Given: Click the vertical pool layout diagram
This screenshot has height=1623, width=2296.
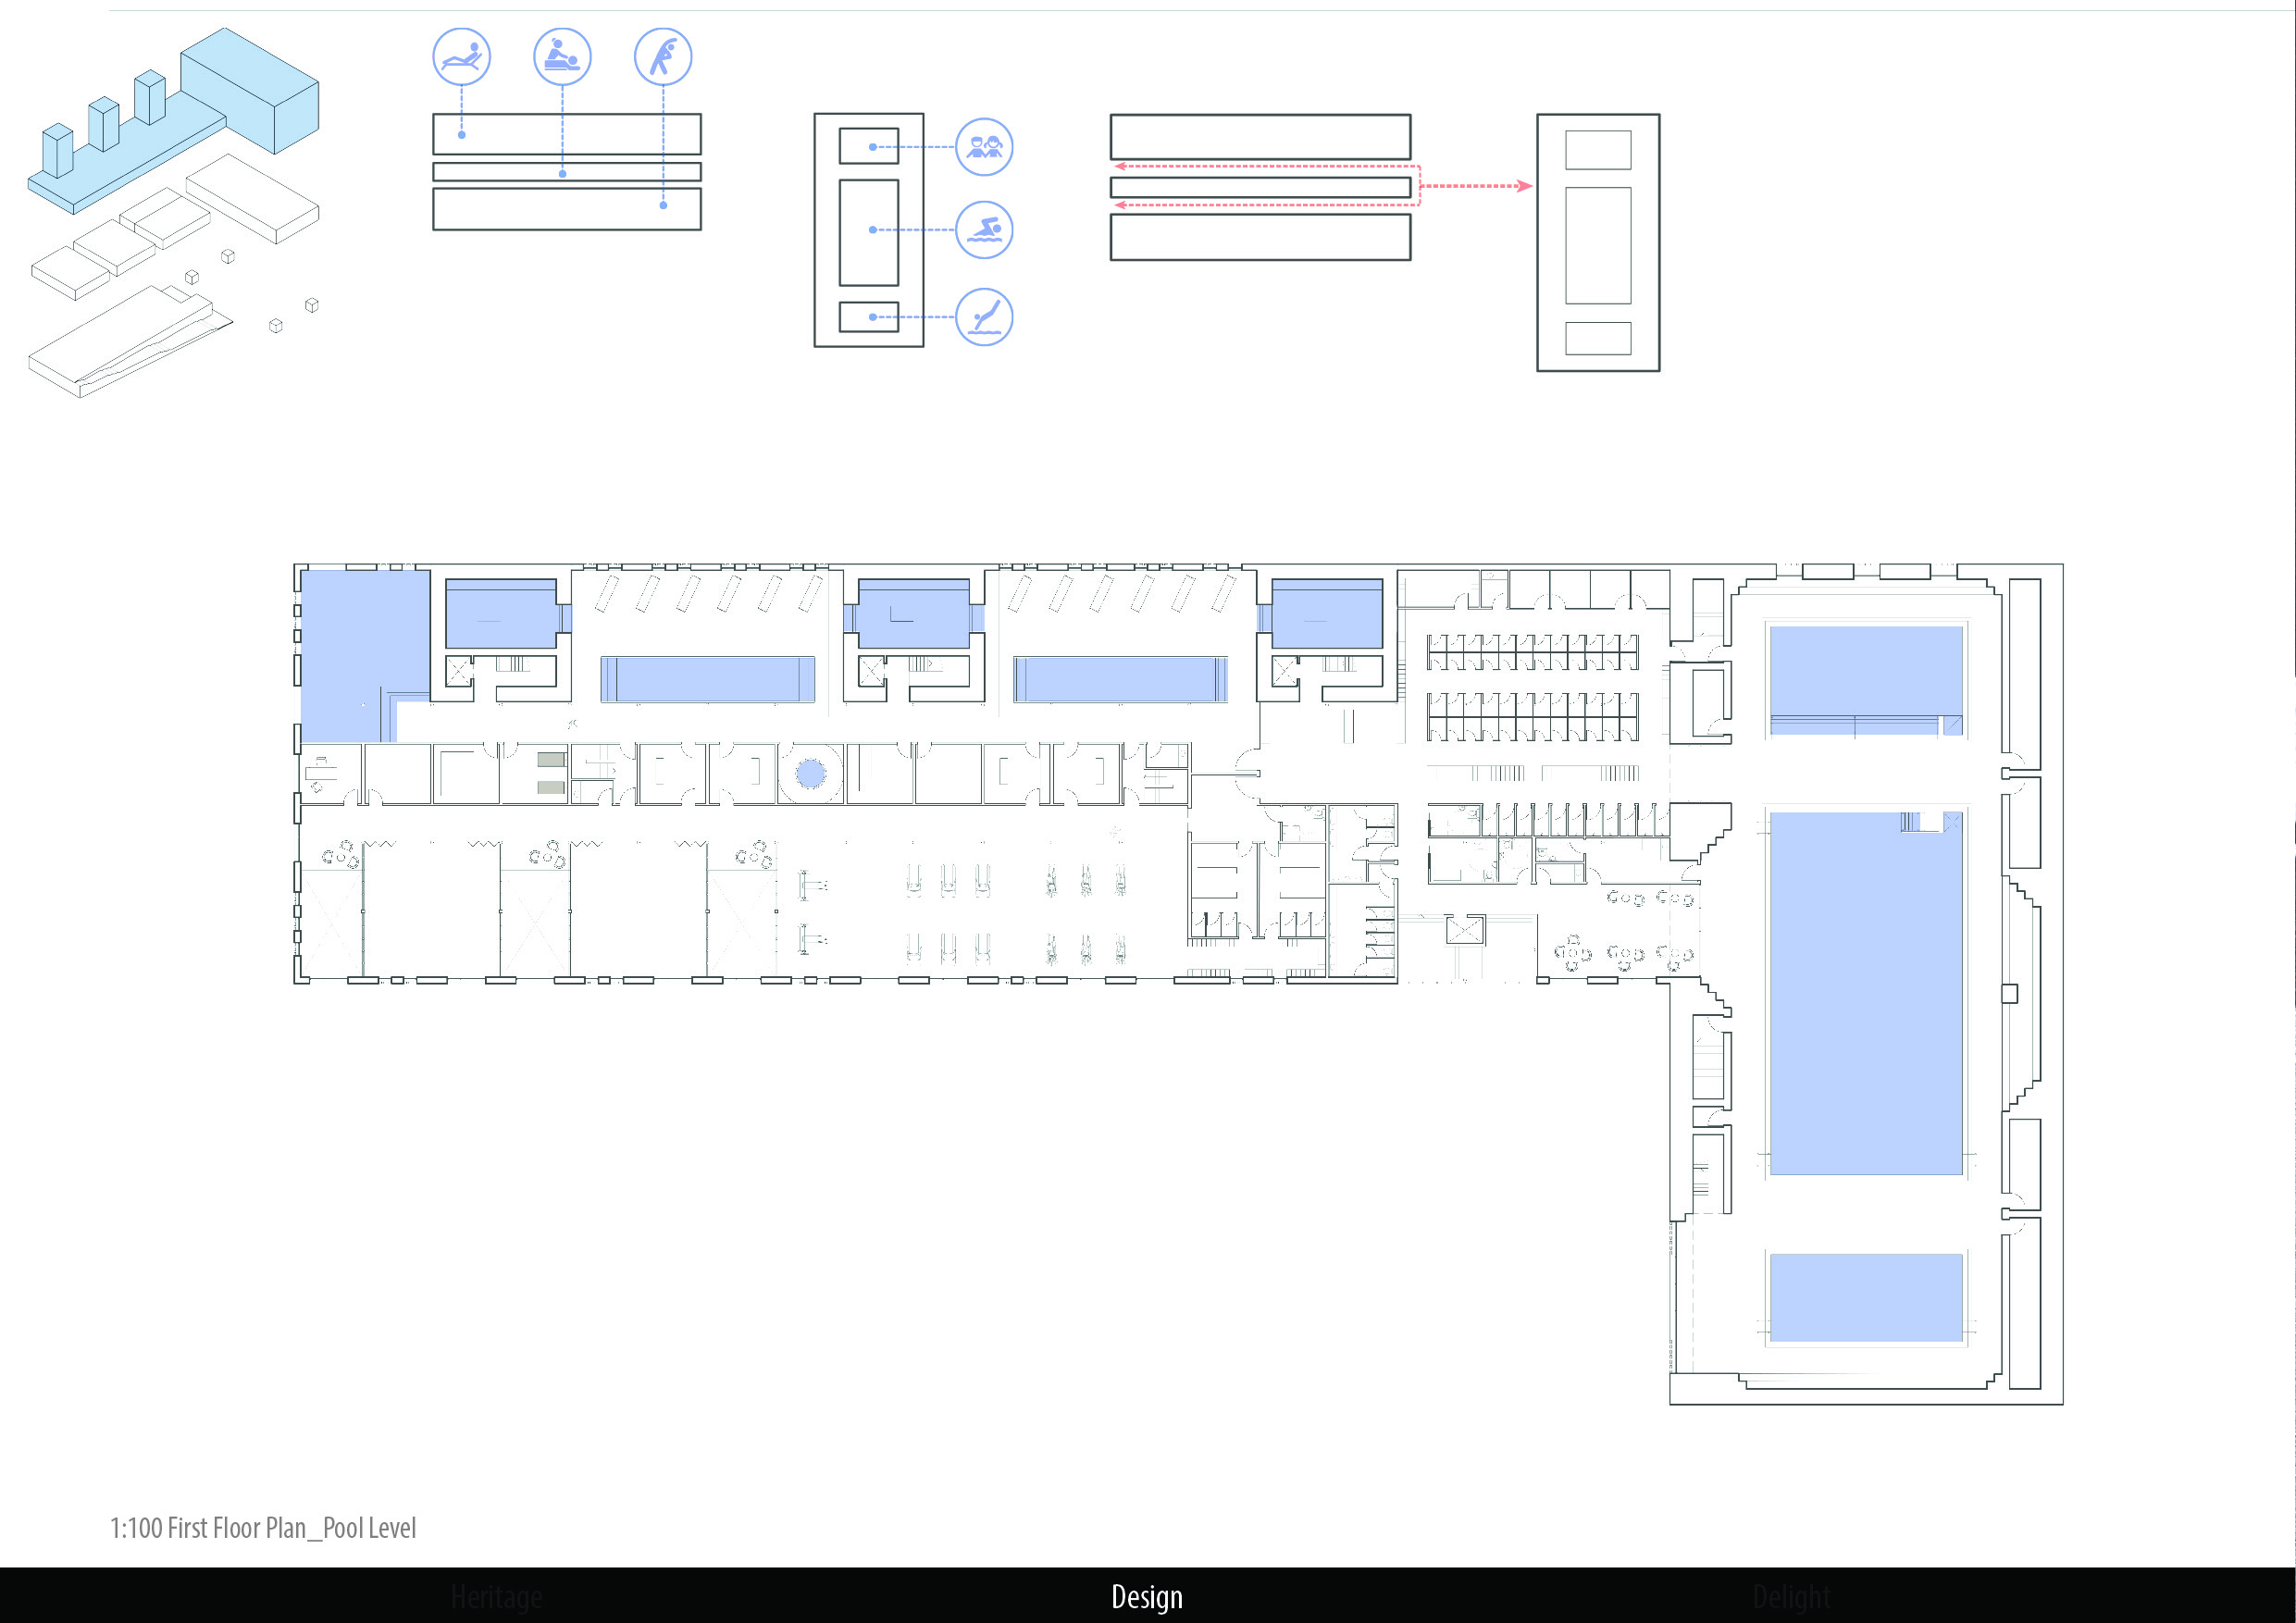Looking at the screenshot, I should click(868, 230).
